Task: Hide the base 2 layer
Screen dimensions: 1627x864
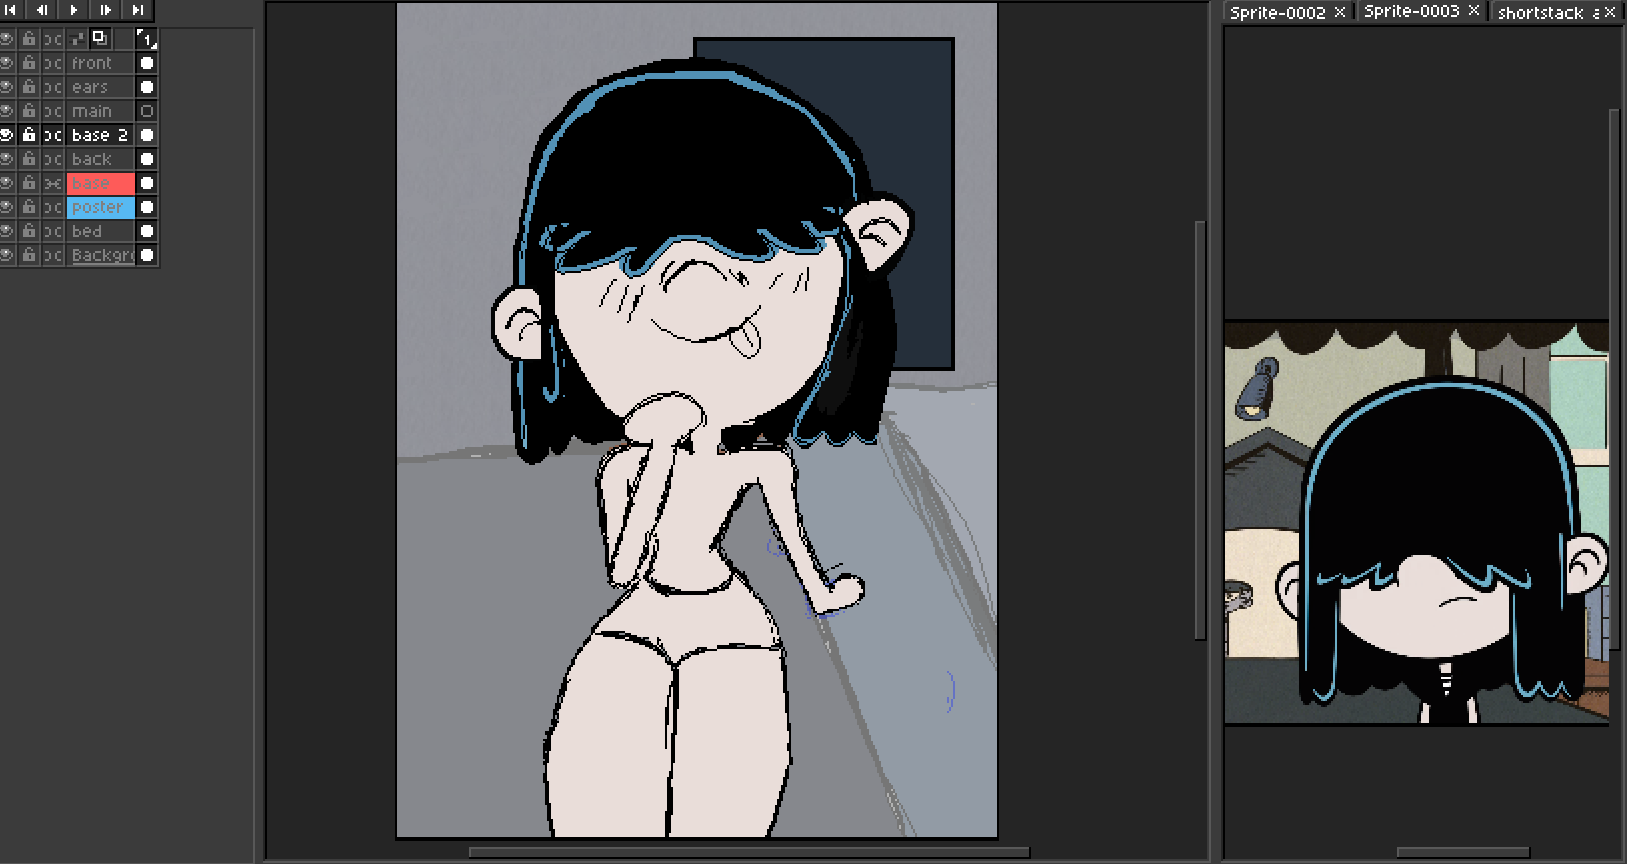Action: click(x=7, y=135)
